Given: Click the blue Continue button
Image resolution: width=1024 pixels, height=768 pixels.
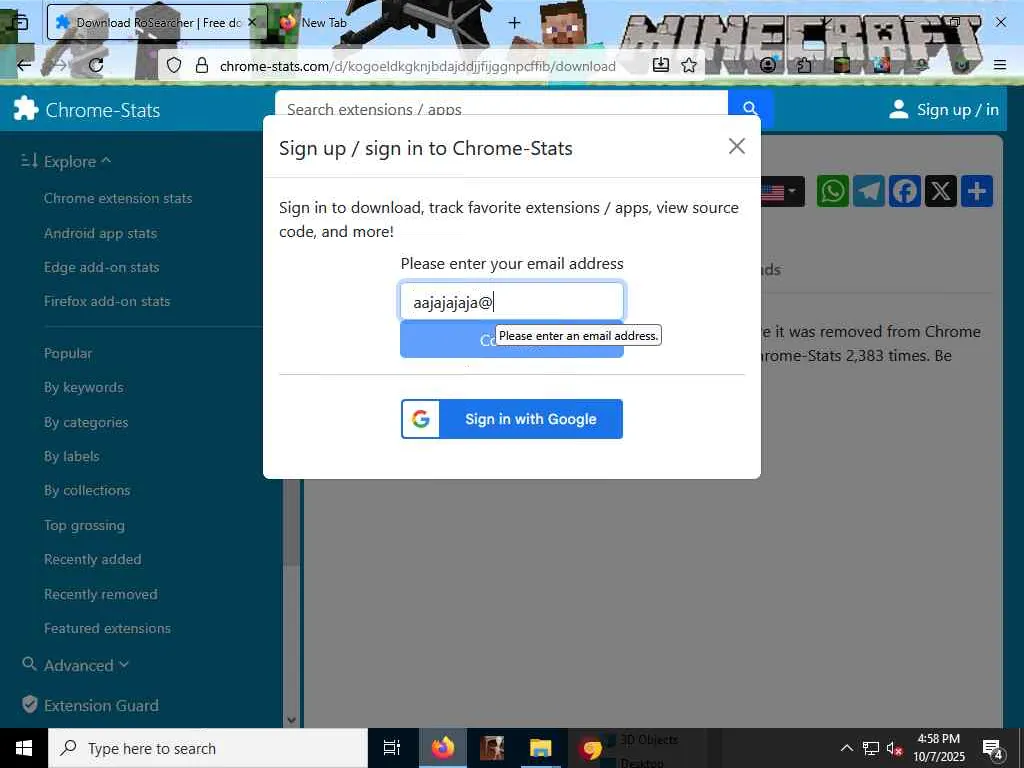Looking at the screenshot, I should (x=512, y=340).
